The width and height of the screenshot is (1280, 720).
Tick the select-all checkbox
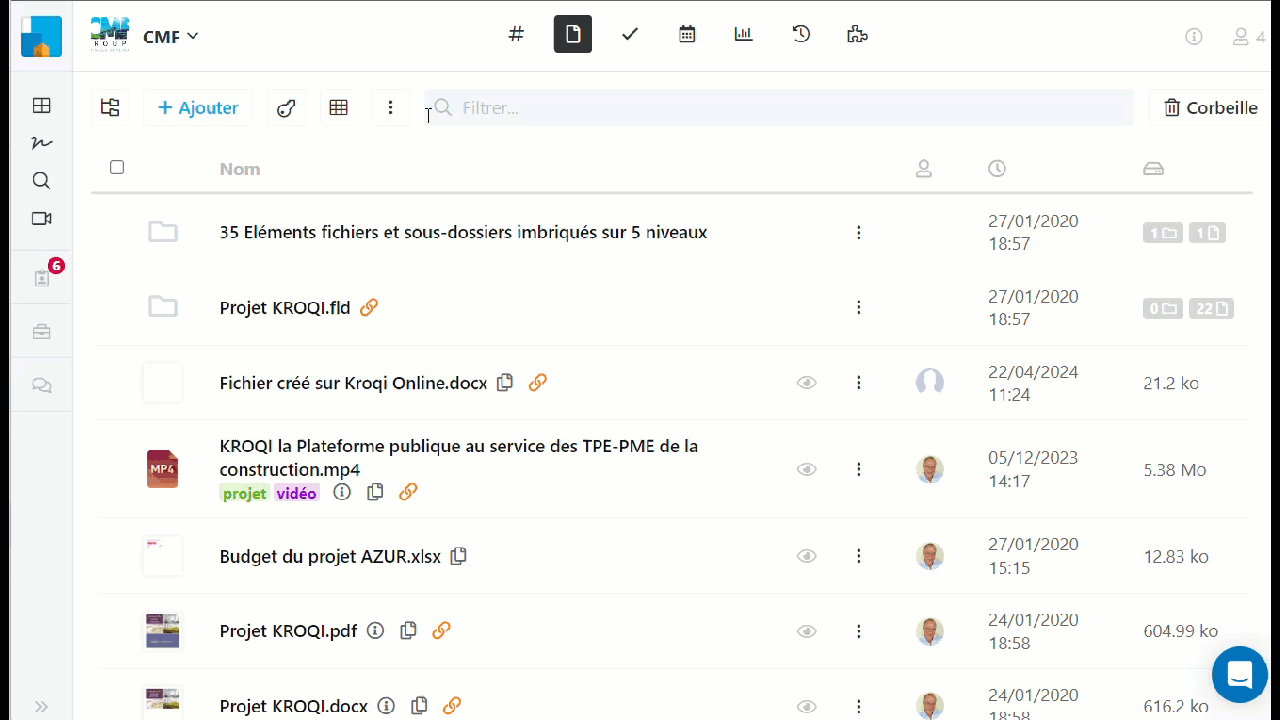tap(117, 167)
